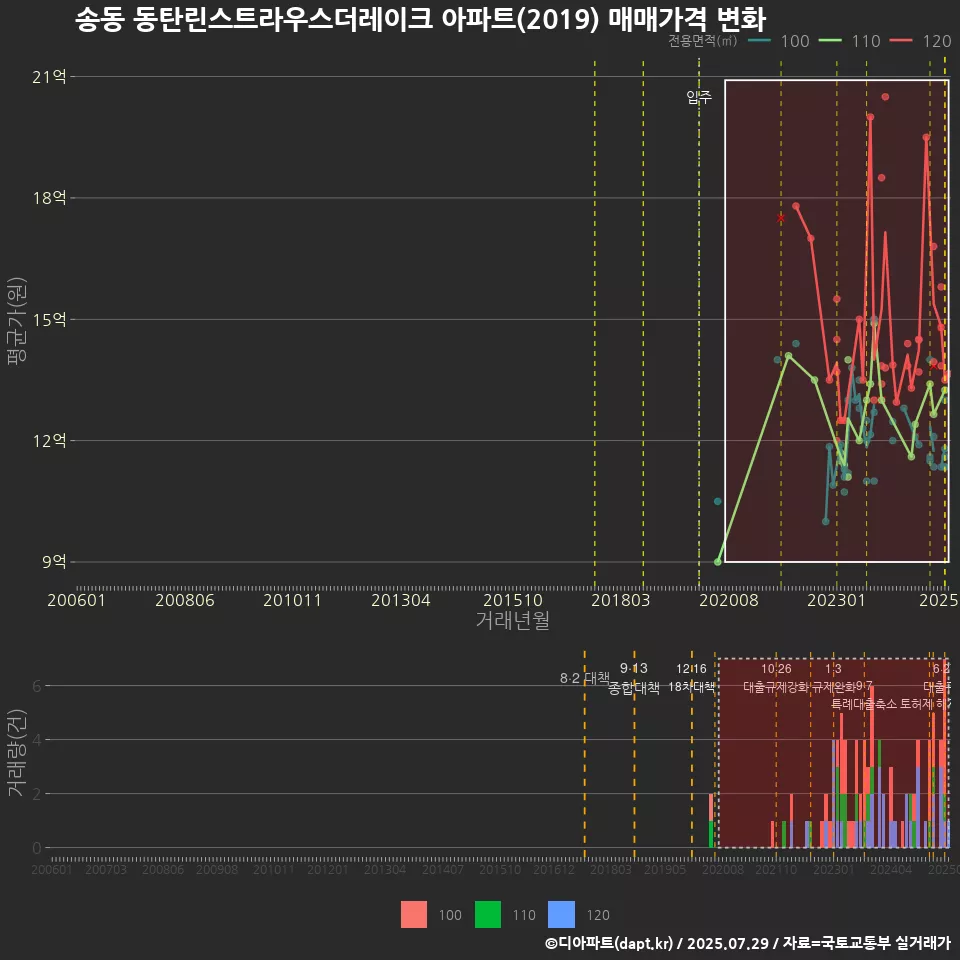Image resolution: width=960 pixels, height=960 pixels.
Task: Click the teal 100 line legend entry
Action: [x=779, y=41]
